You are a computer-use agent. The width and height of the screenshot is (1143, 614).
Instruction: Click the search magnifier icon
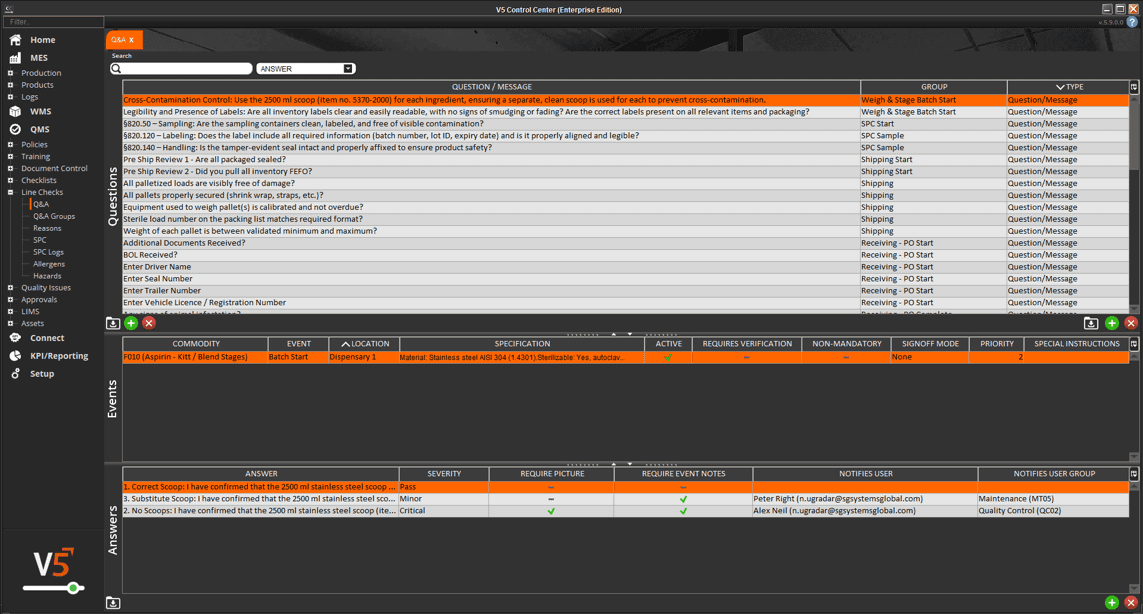(x=116, y=69)
